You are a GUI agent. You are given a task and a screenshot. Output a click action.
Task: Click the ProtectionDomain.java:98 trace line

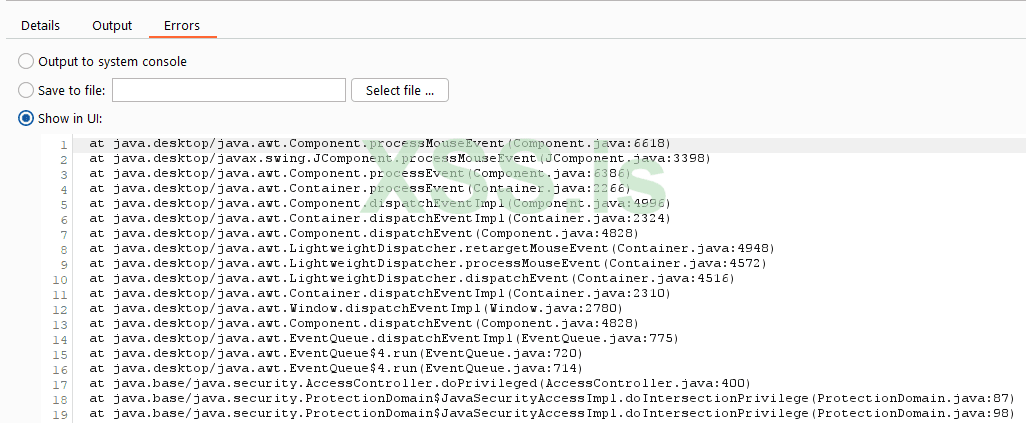click(552, 414)
